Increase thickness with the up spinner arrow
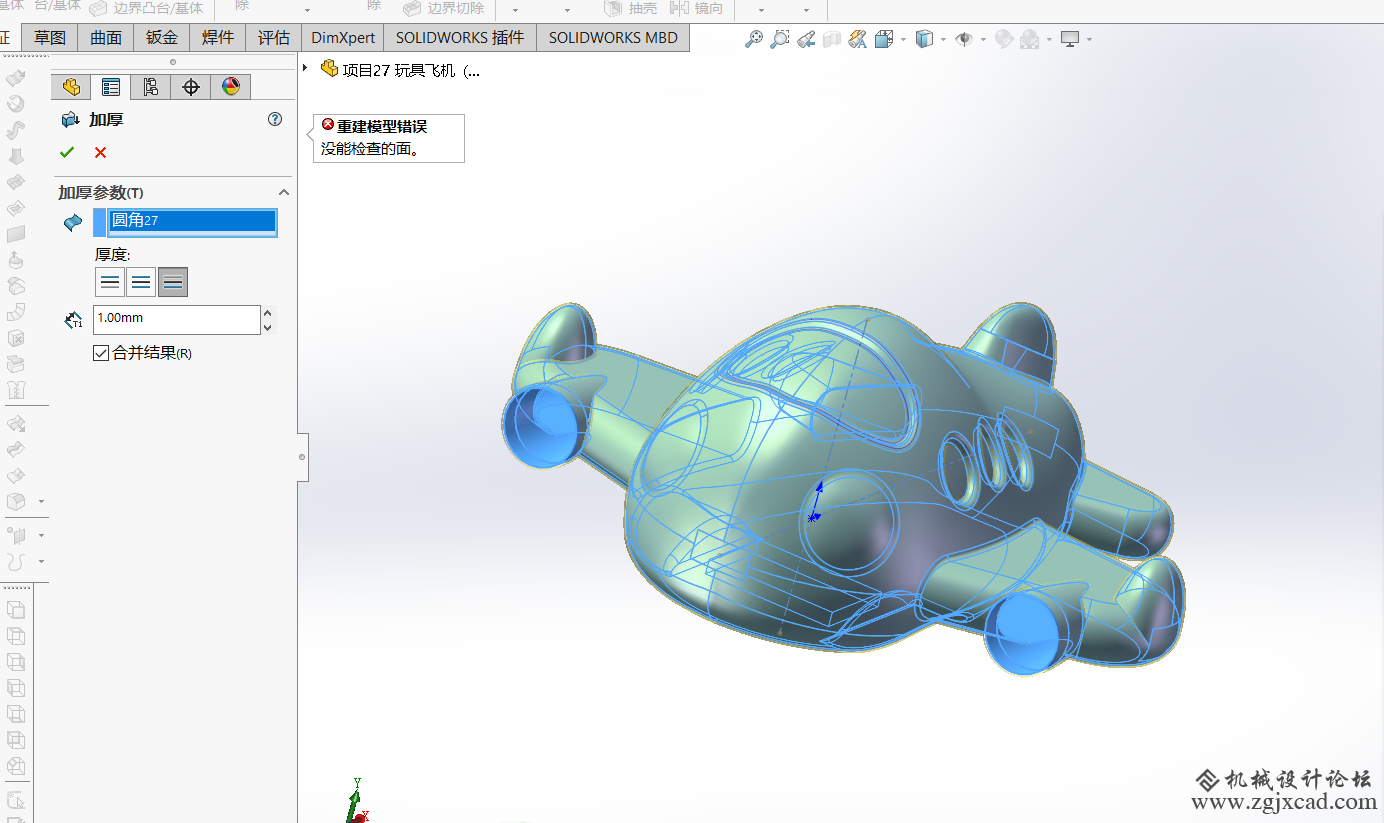The image size is (1384, 823). [267, 313]
